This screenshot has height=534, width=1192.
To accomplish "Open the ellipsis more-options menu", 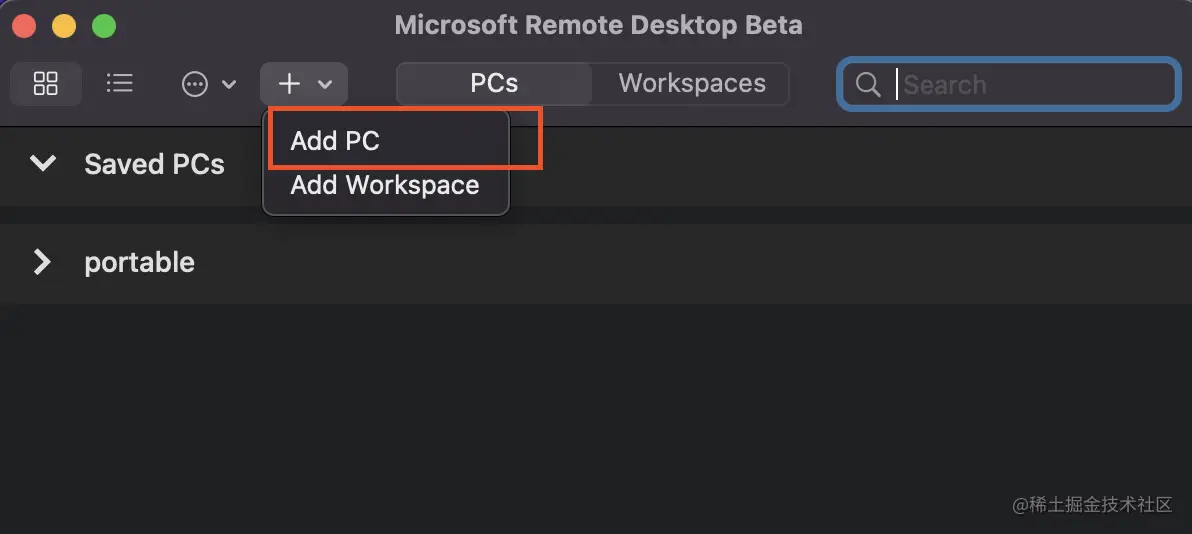I will 208,84.
